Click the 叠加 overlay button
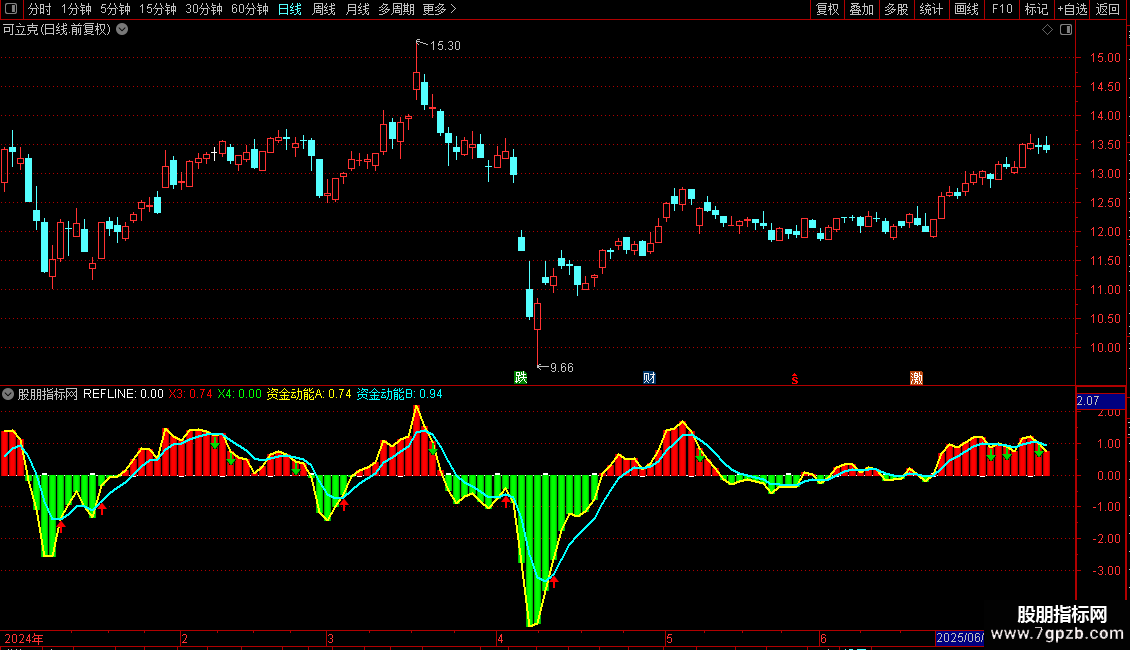Image resolution: width=1130 pixels, height=650 pixels. 862,9
